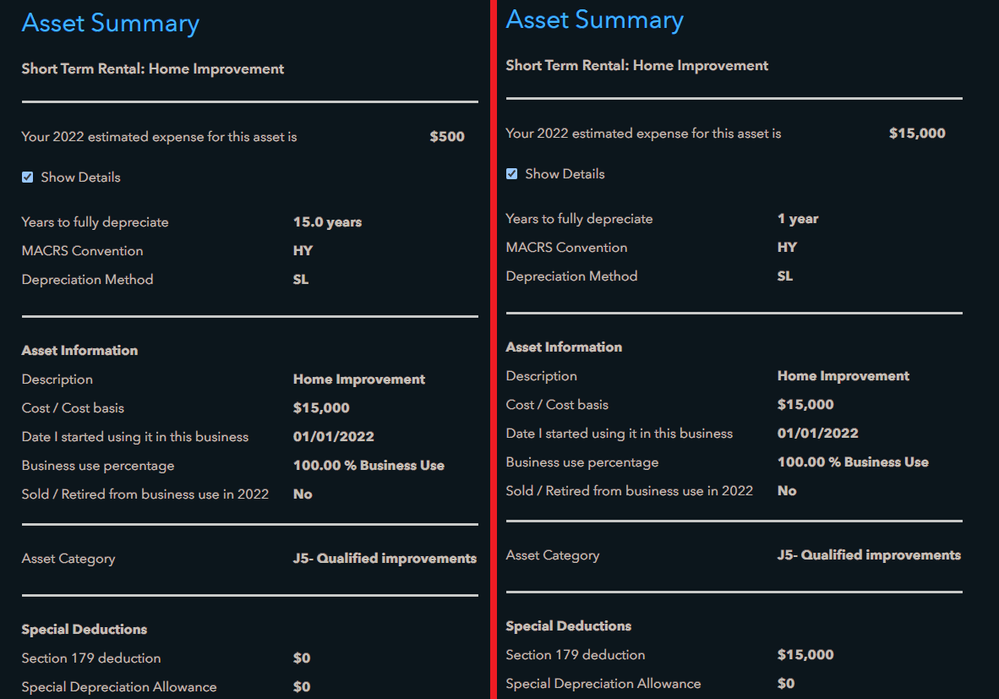Screen dimensions: 999x699
Task: Click right Asset Summary heading
Action: click(594, 20)
